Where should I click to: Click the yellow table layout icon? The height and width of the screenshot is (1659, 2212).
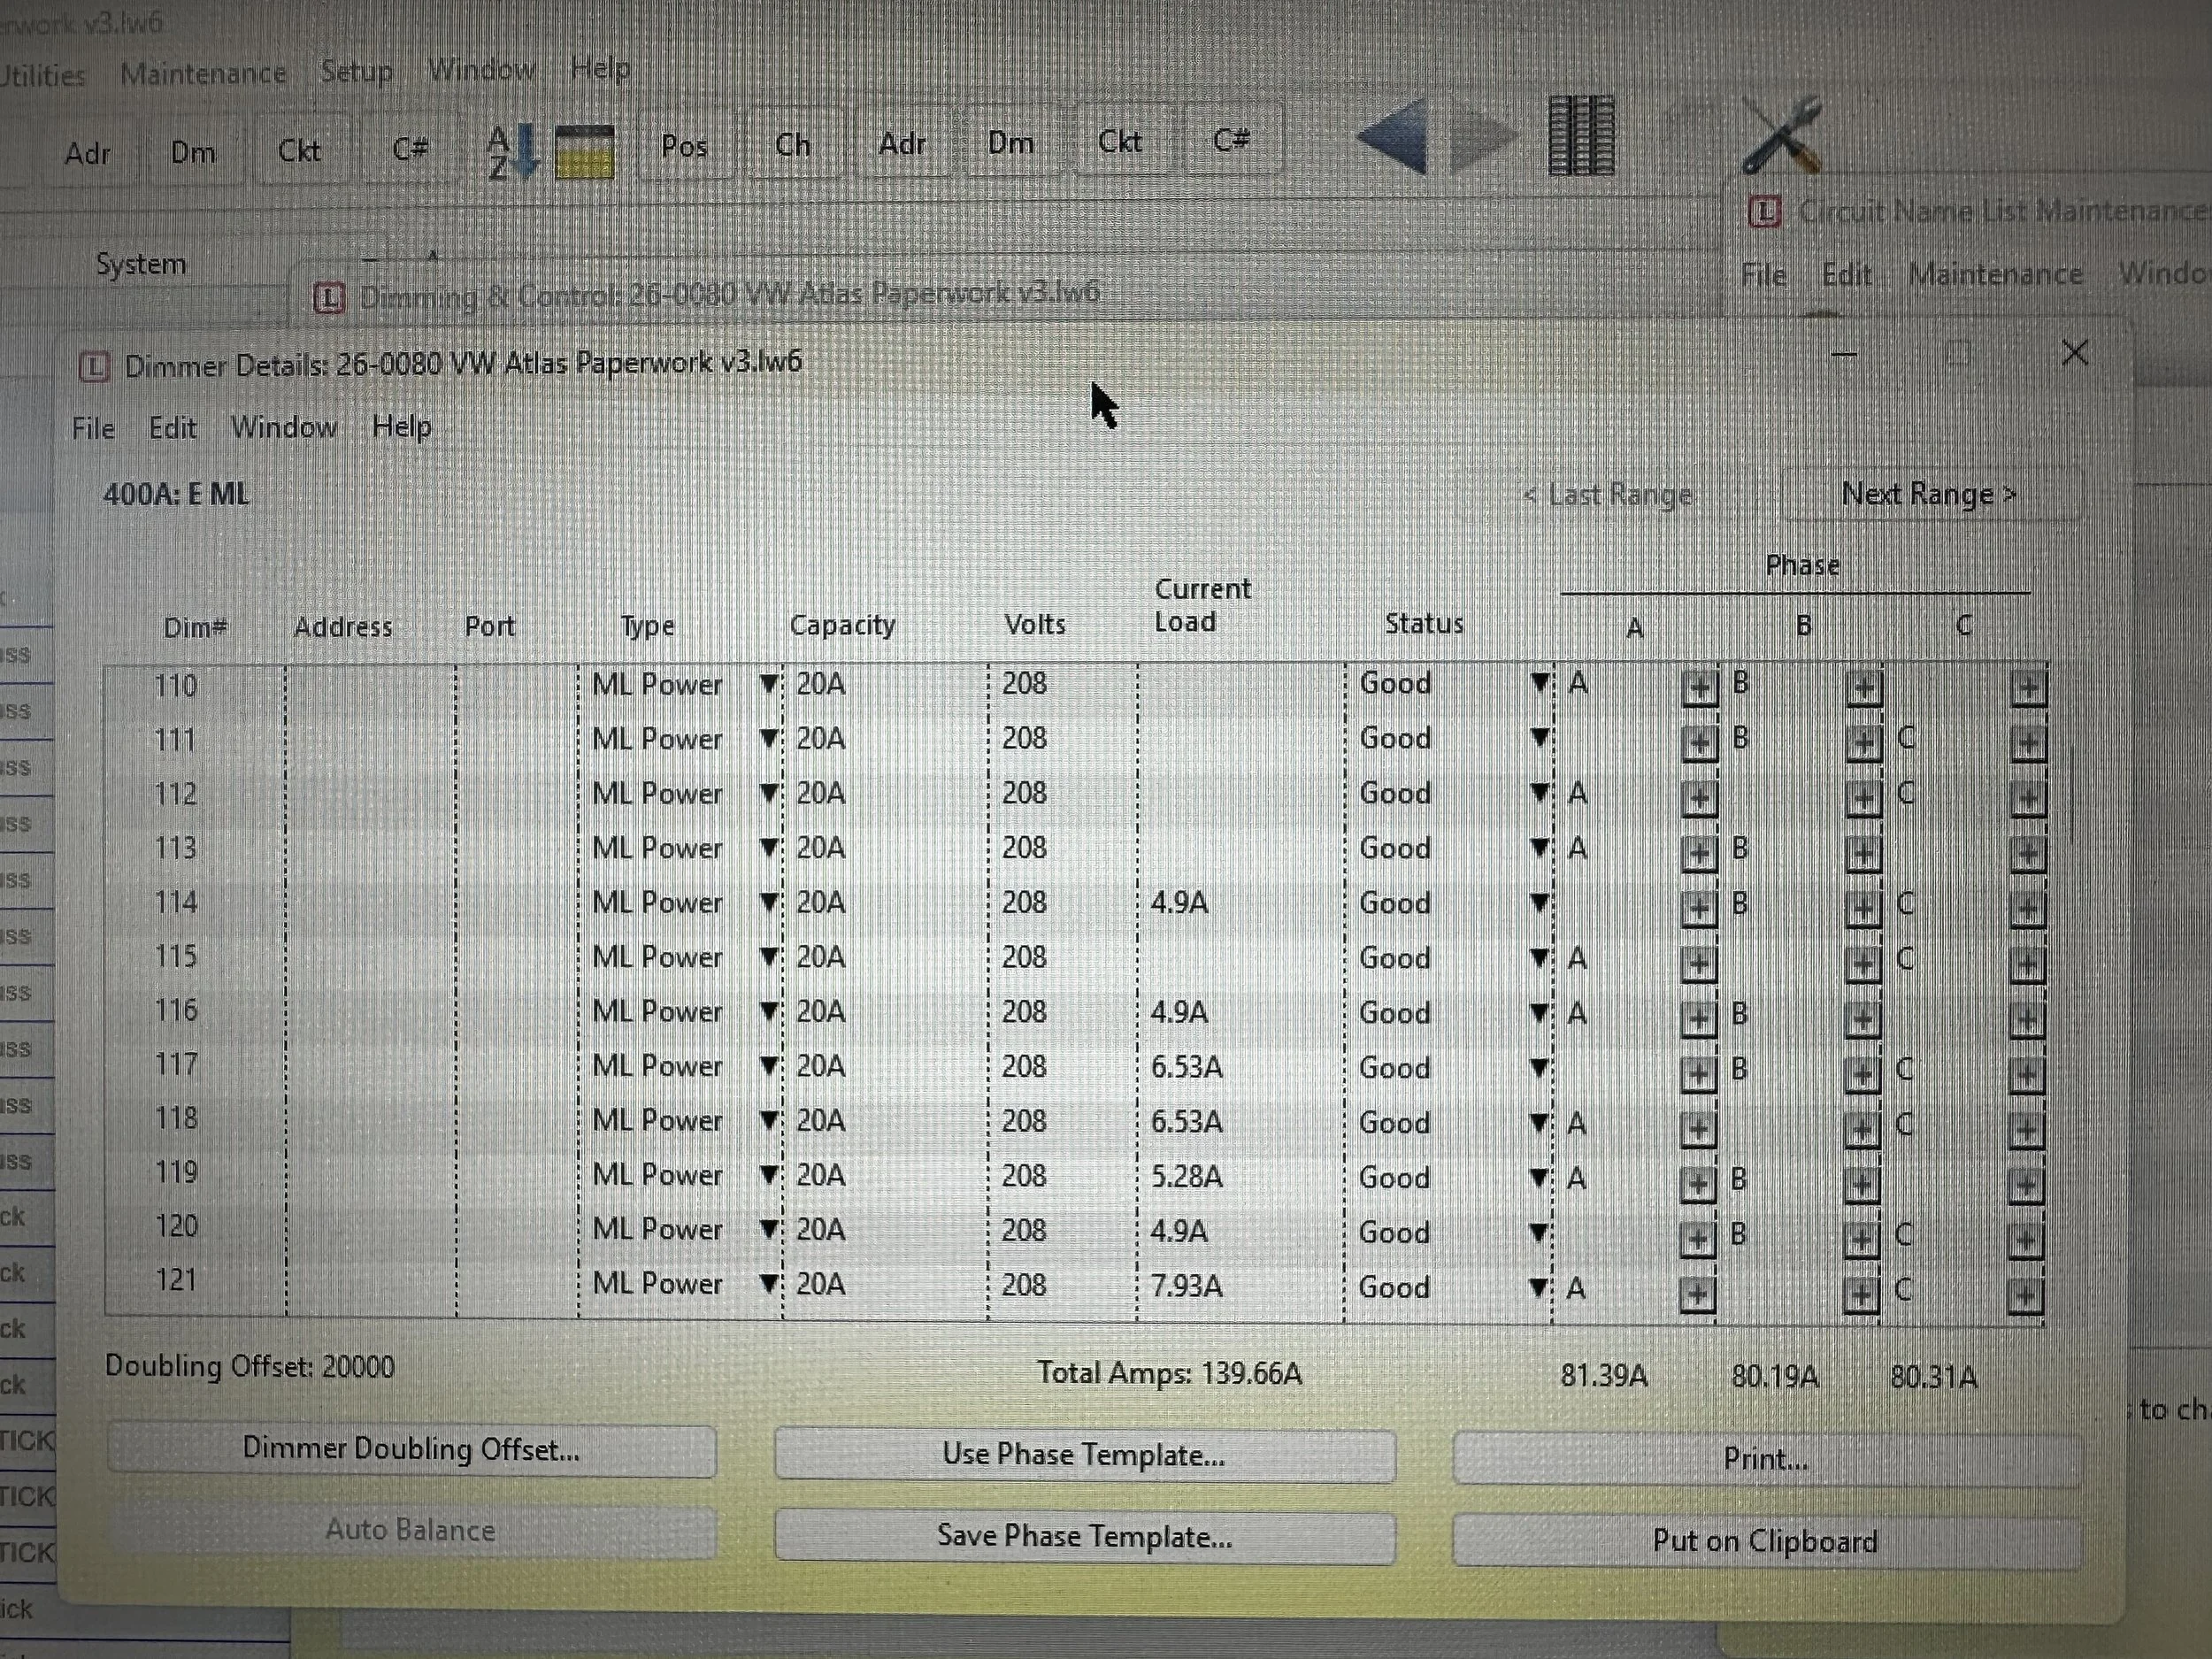pyautogui.click(x=583, y=152)
